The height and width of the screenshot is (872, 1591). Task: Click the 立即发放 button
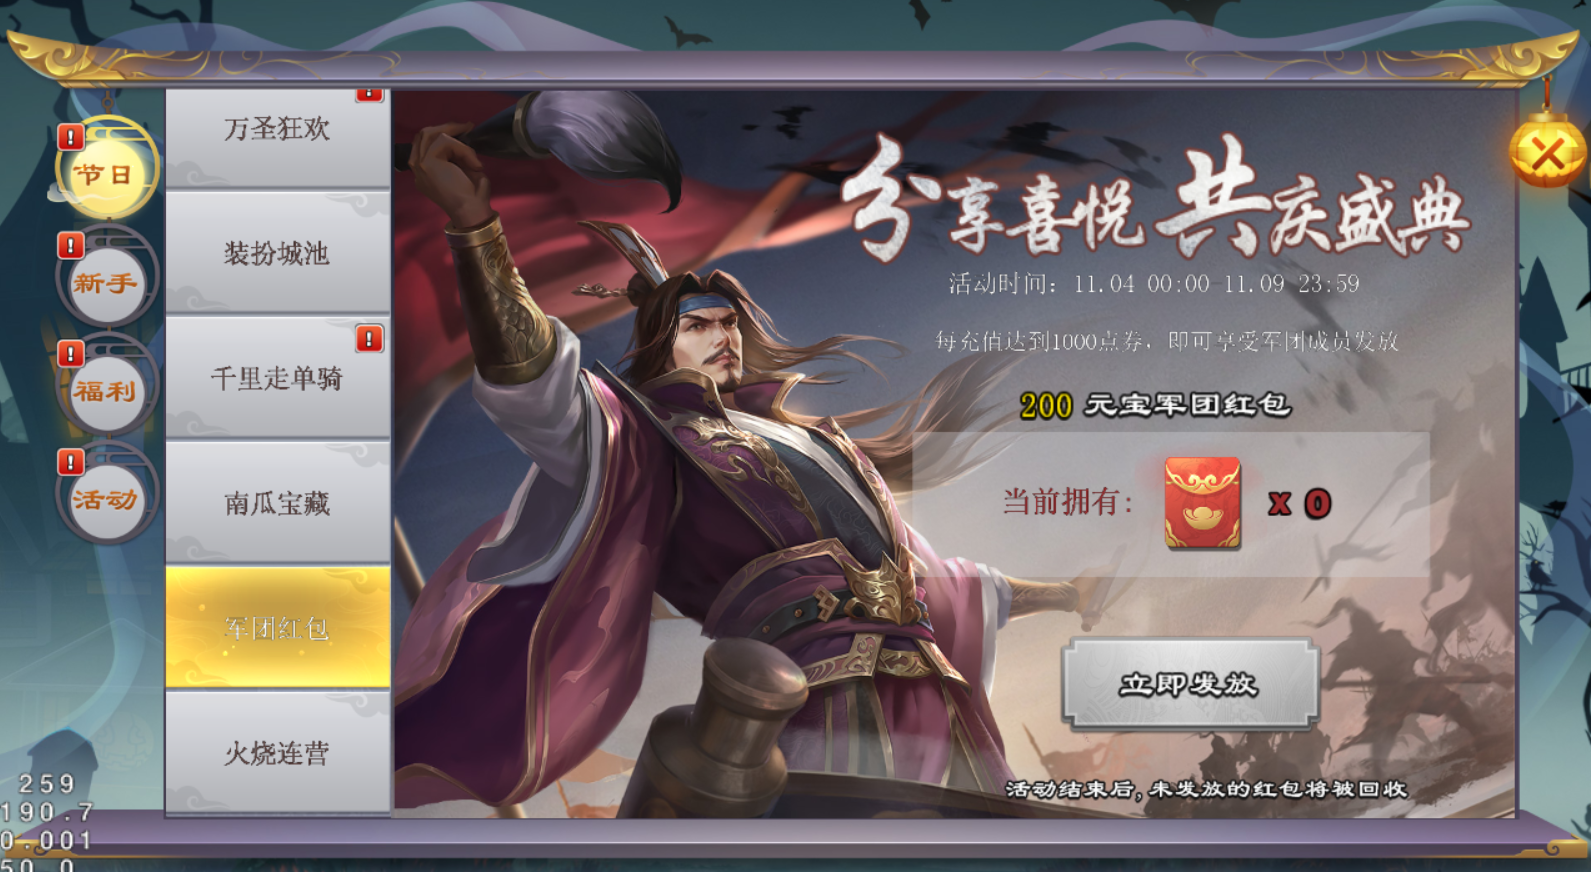click(1190, 684)
